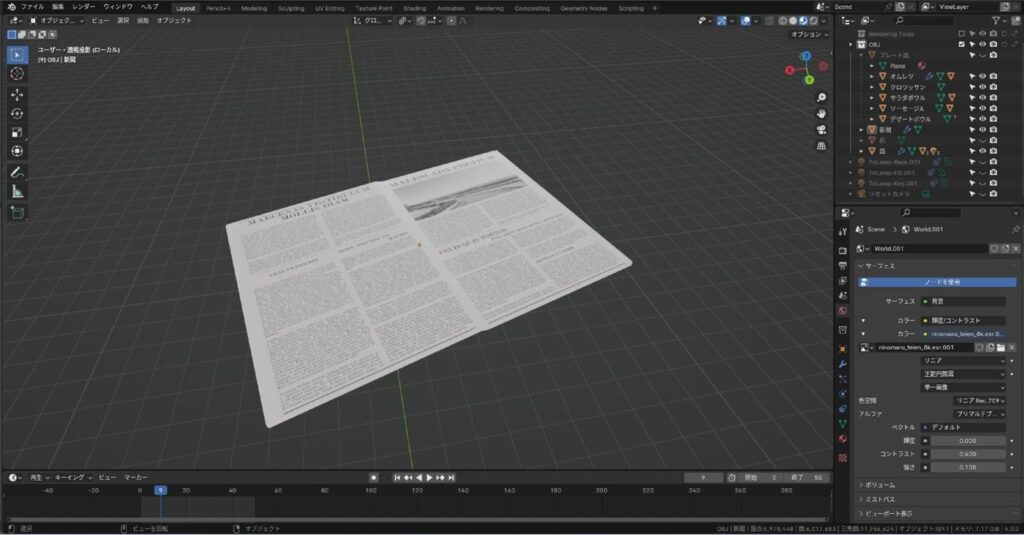Expand the 新聞 tree item
The height and width of the screenshot is (535, 1024).
pos(861,129)
